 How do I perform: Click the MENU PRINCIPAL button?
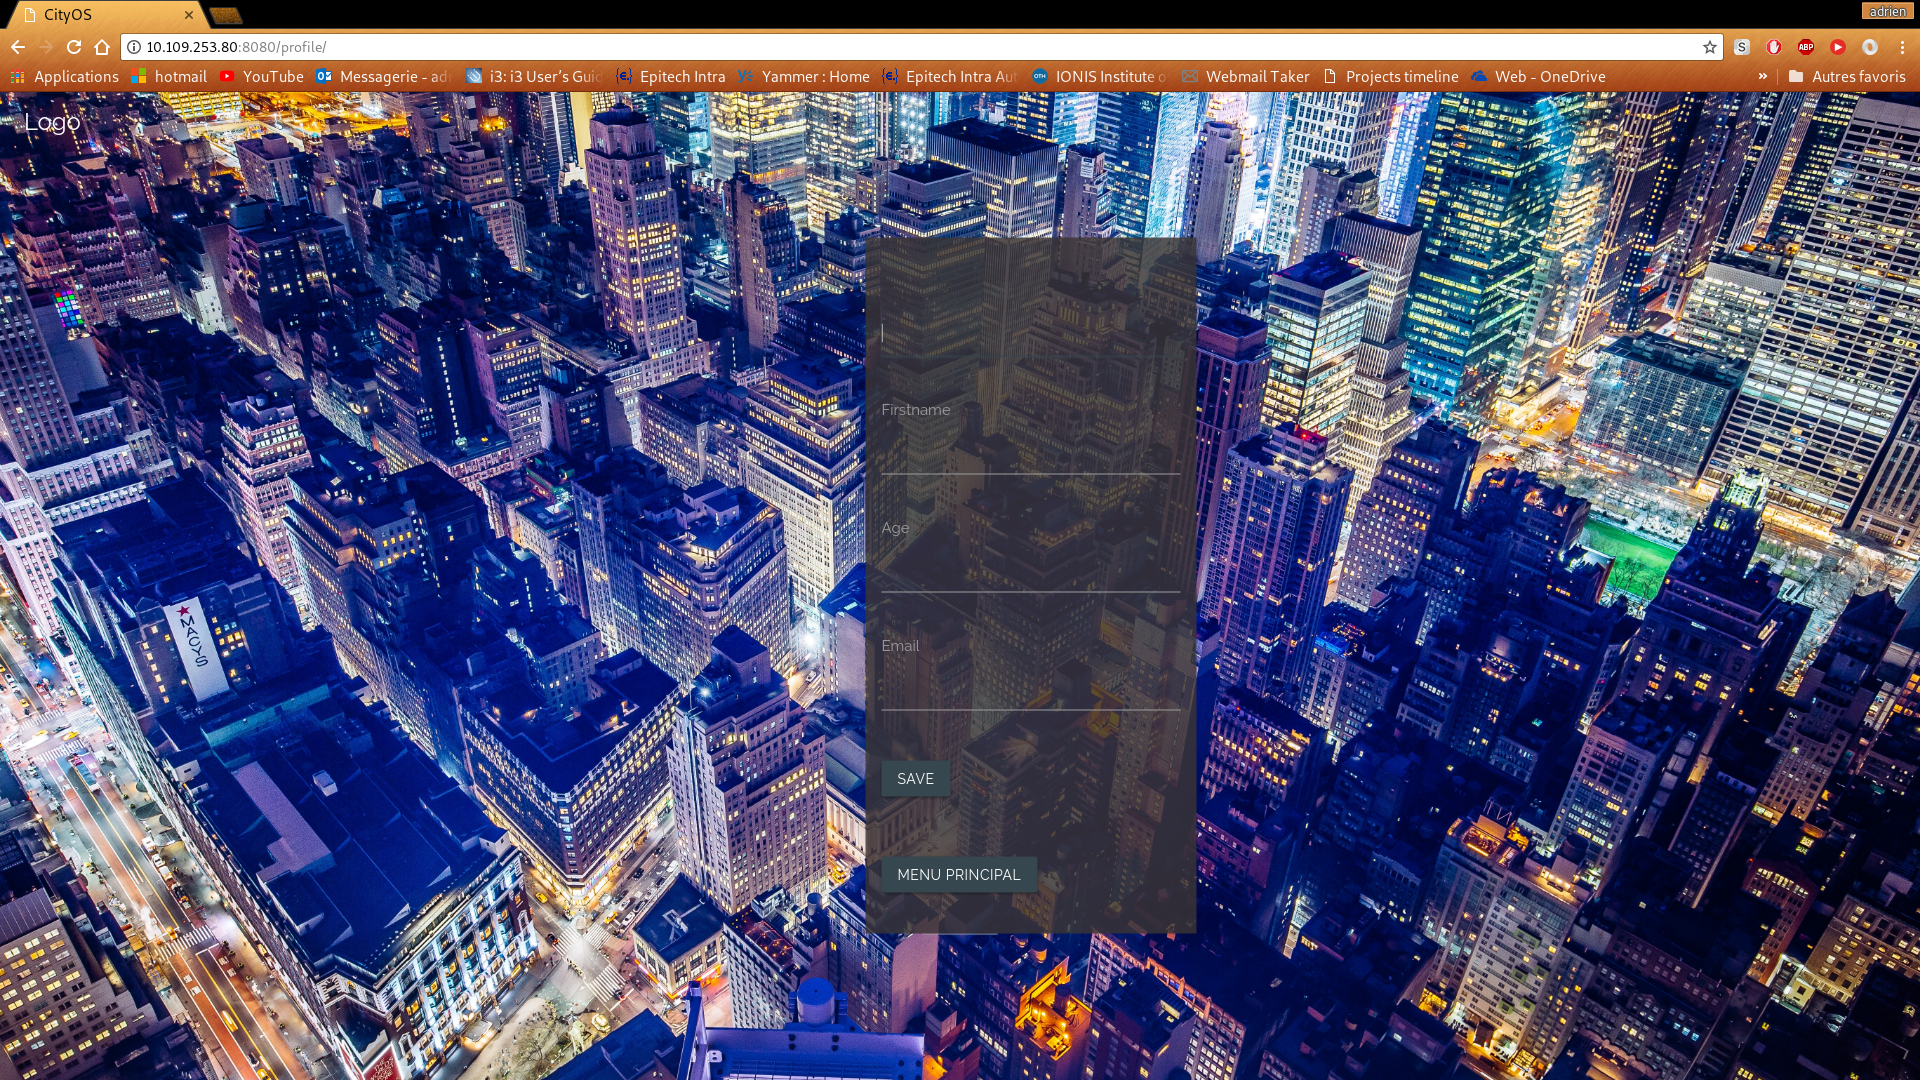click(958, 875)
